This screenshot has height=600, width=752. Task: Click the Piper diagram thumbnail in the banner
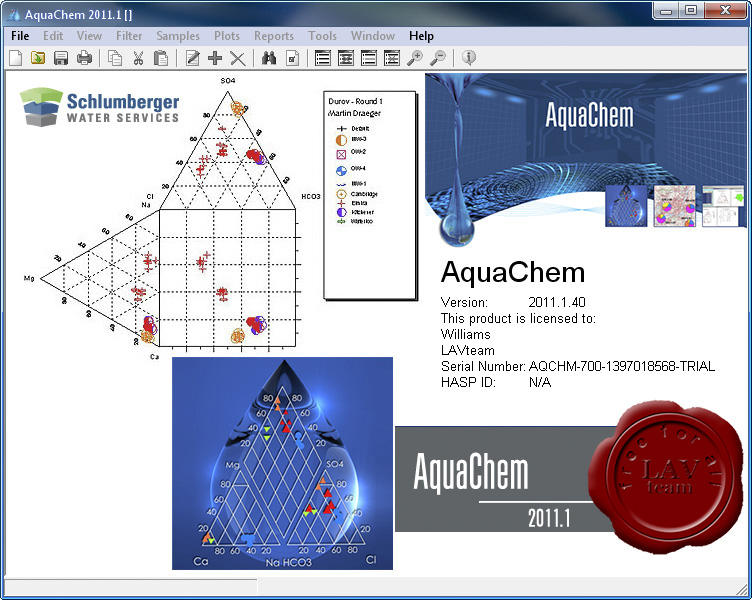626,206
